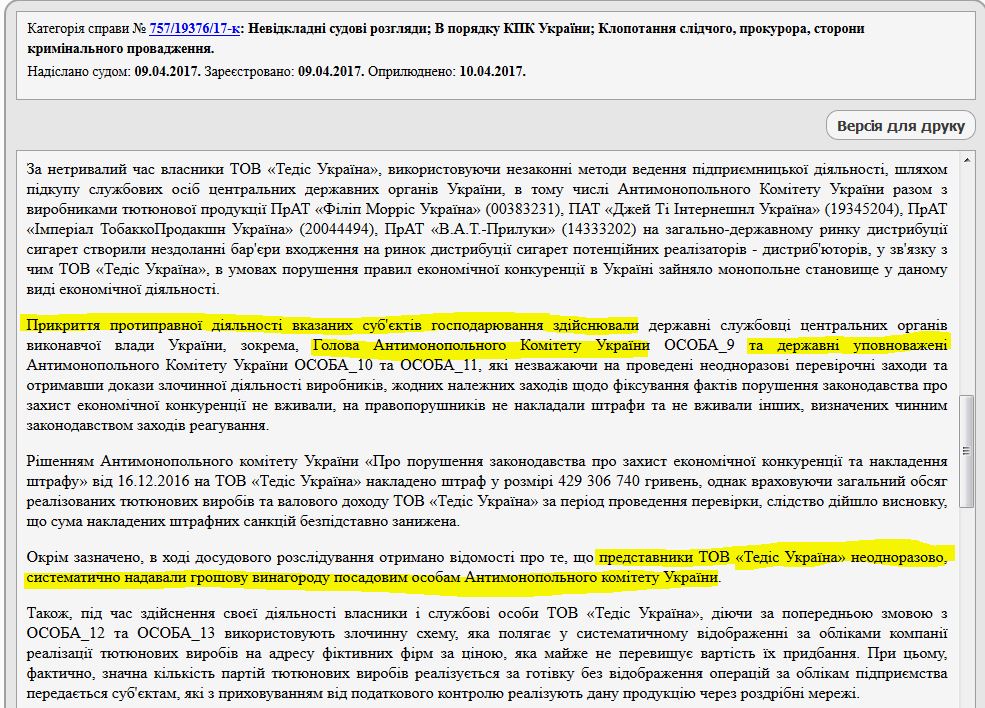Viewport: 985px width, 708px height.
Task: Click highlighted 'представники ТОВ «Тедіс Україна» неодноразово'
Action: tap(774, 557)
